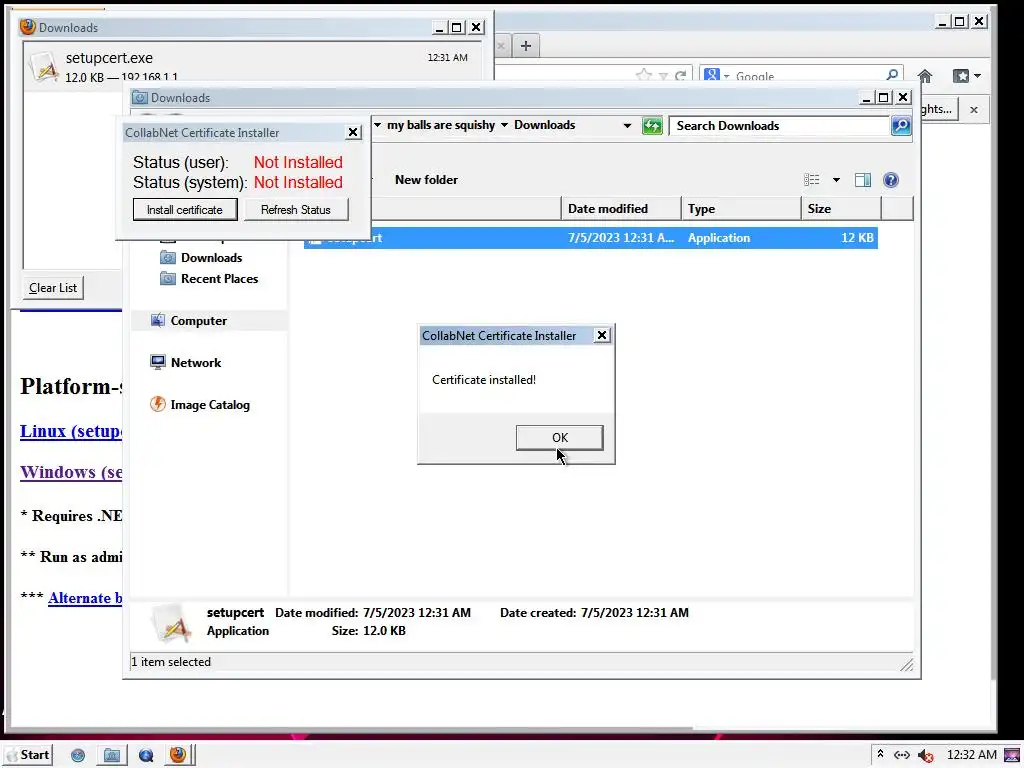The width and height of the screenshot is (1024, 768).
Task: Close the current Firefox tab with its x
Action: coord(501,46)
